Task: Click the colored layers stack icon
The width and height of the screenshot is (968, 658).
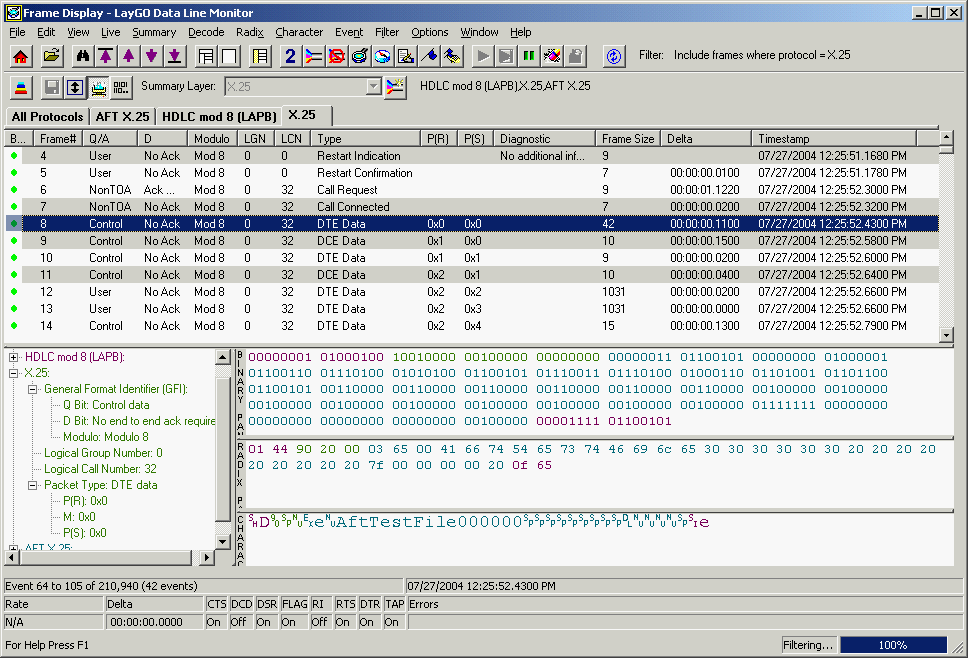Action: pyautogui.click(x=21, y=88)
